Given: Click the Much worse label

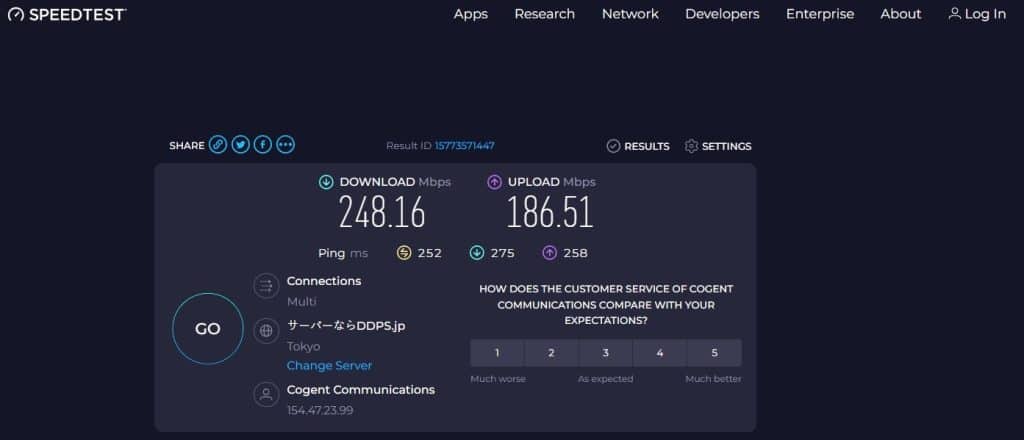Looking at the screenshot, I should click(498, 379).
